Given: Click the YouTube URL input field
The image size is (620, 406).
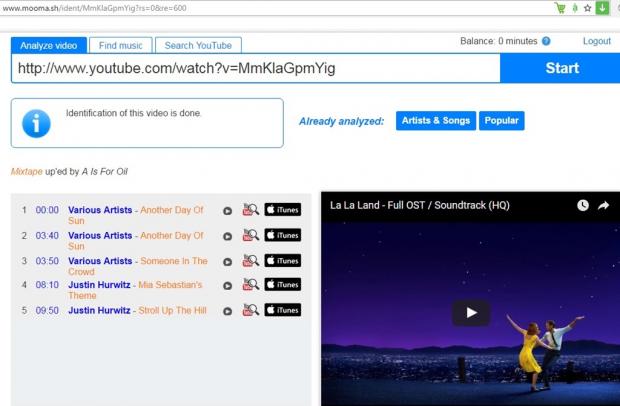Looking at the screenshot, I should click(x=255, y=68).
